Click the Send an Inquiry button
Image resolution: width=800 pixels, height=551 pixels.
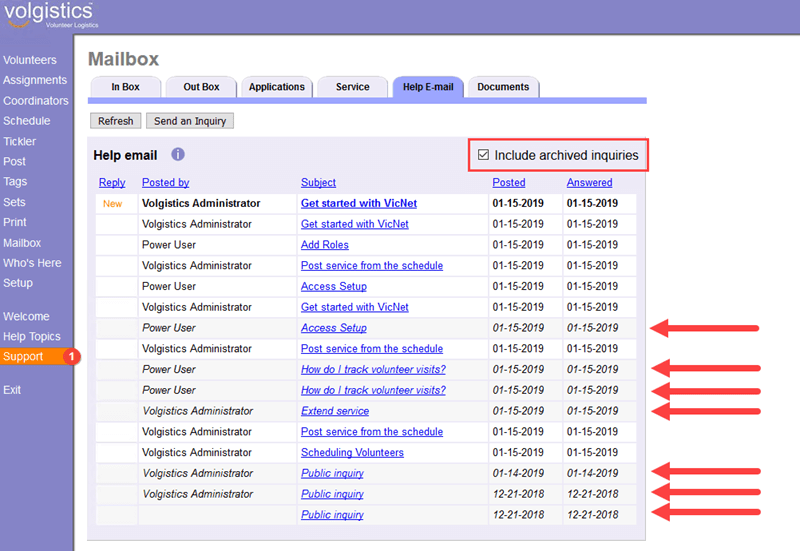pyautogui.click(x=190, y=121)
